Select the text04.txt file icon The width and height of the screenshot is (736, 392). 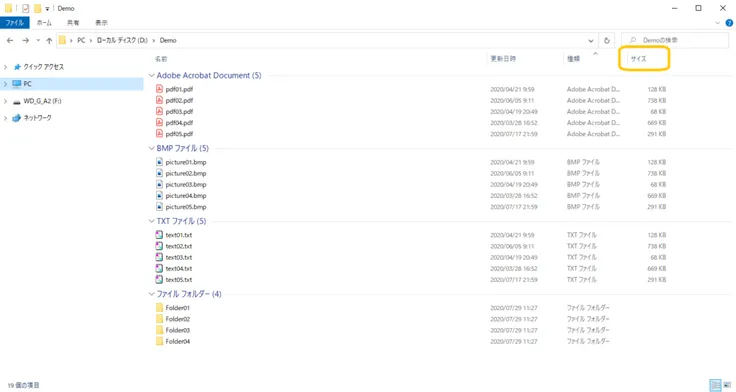[x=159, y=269]
